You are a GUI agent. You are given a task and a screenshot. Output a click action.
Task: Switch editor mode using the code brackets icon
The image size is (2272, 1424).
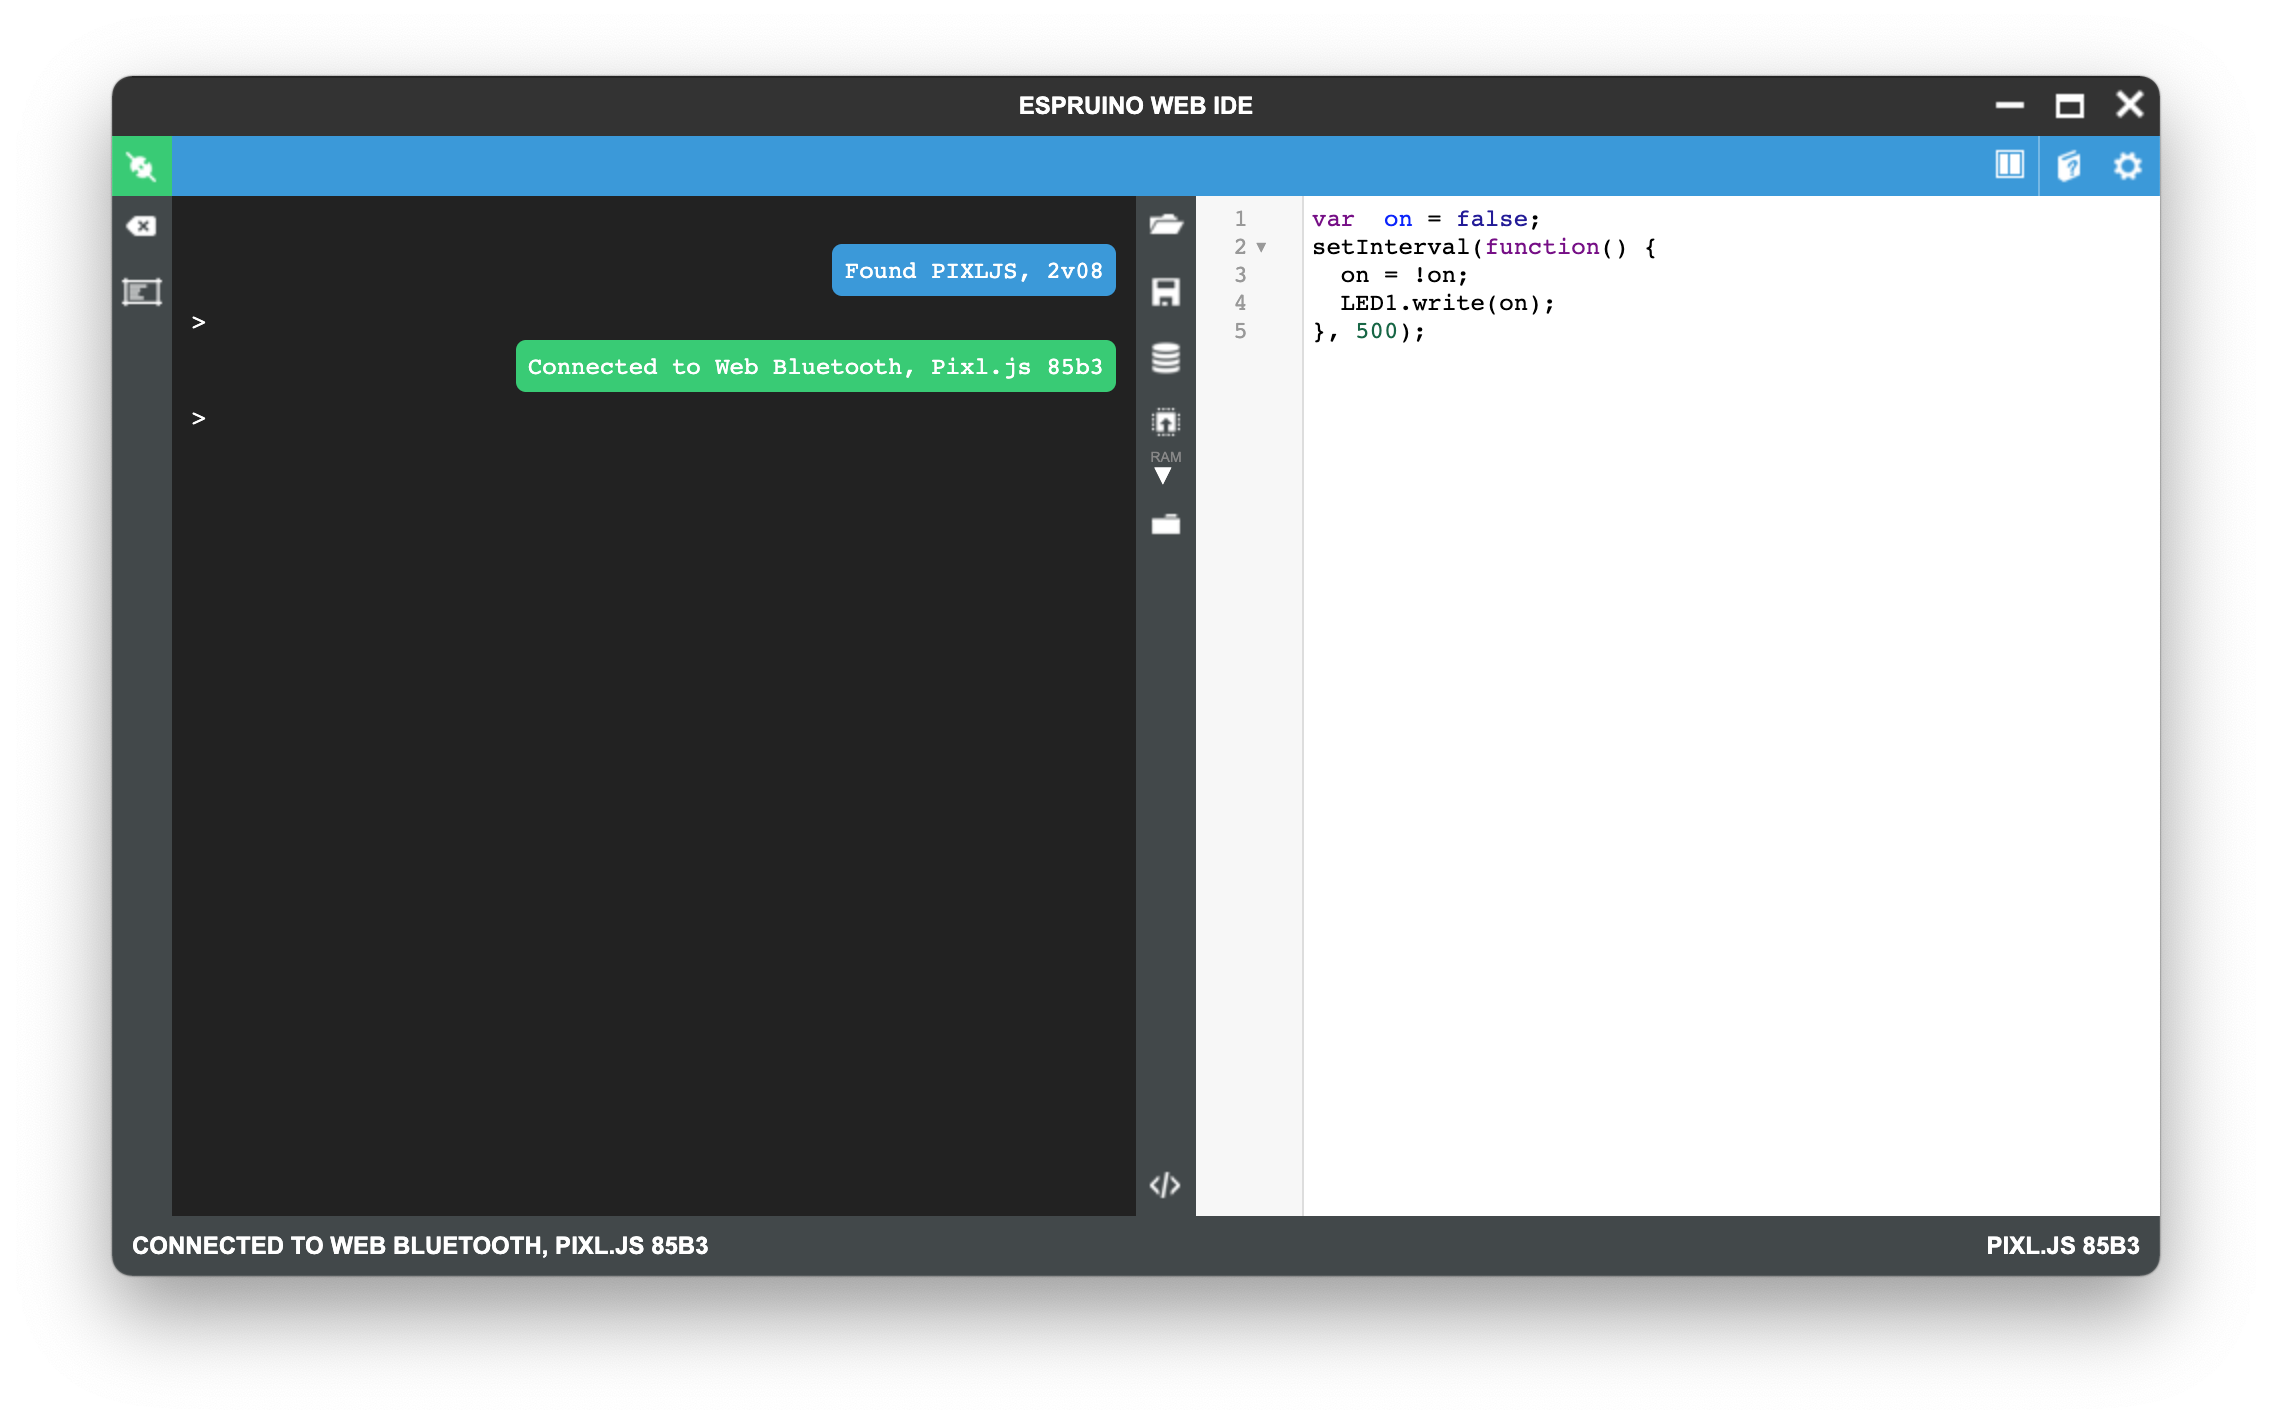1165,1185
